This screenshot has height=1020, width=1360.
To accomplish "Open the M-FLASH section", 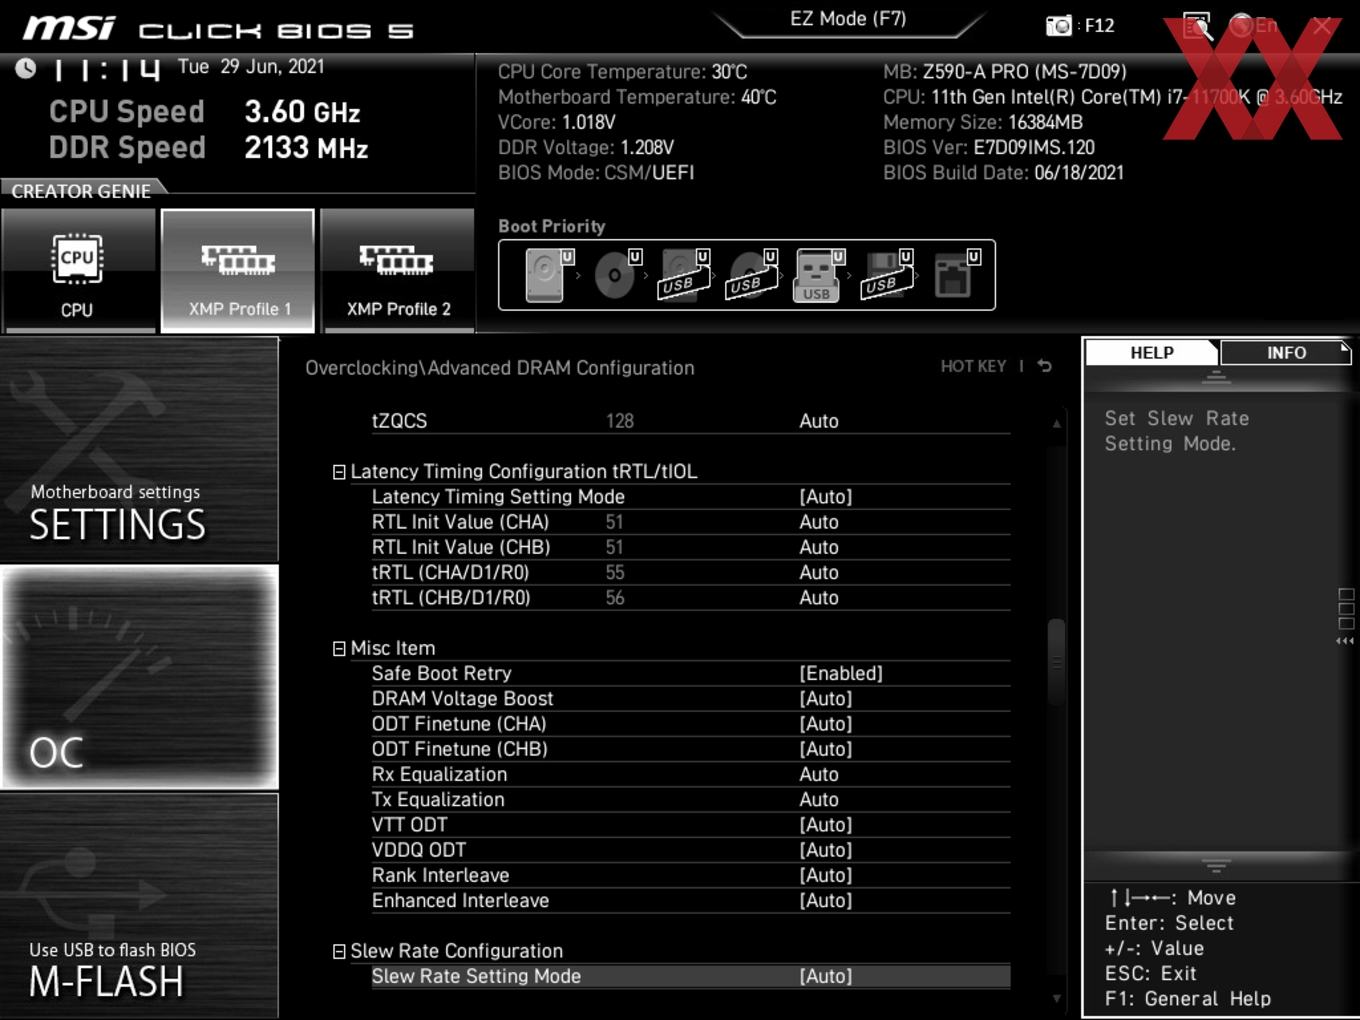I will (139, 906).
